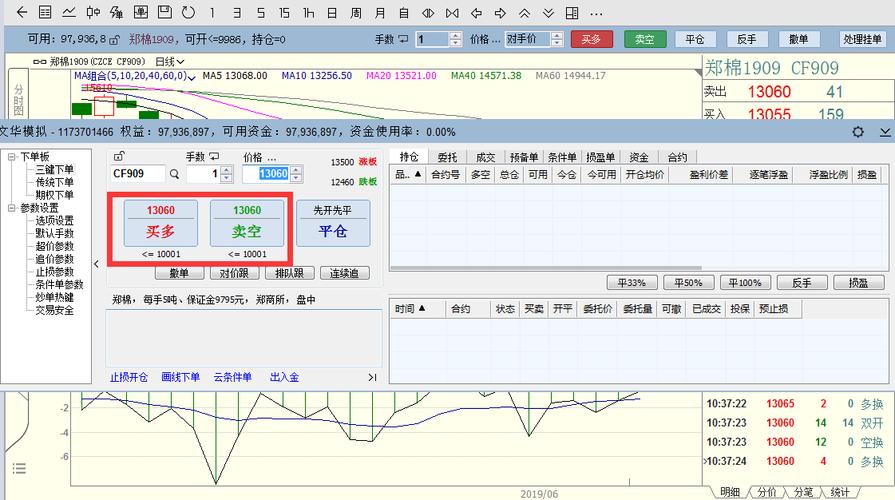Select the 15-minute period button
The width and height of the screenshot is (895, 500).
tap(284, 13)
